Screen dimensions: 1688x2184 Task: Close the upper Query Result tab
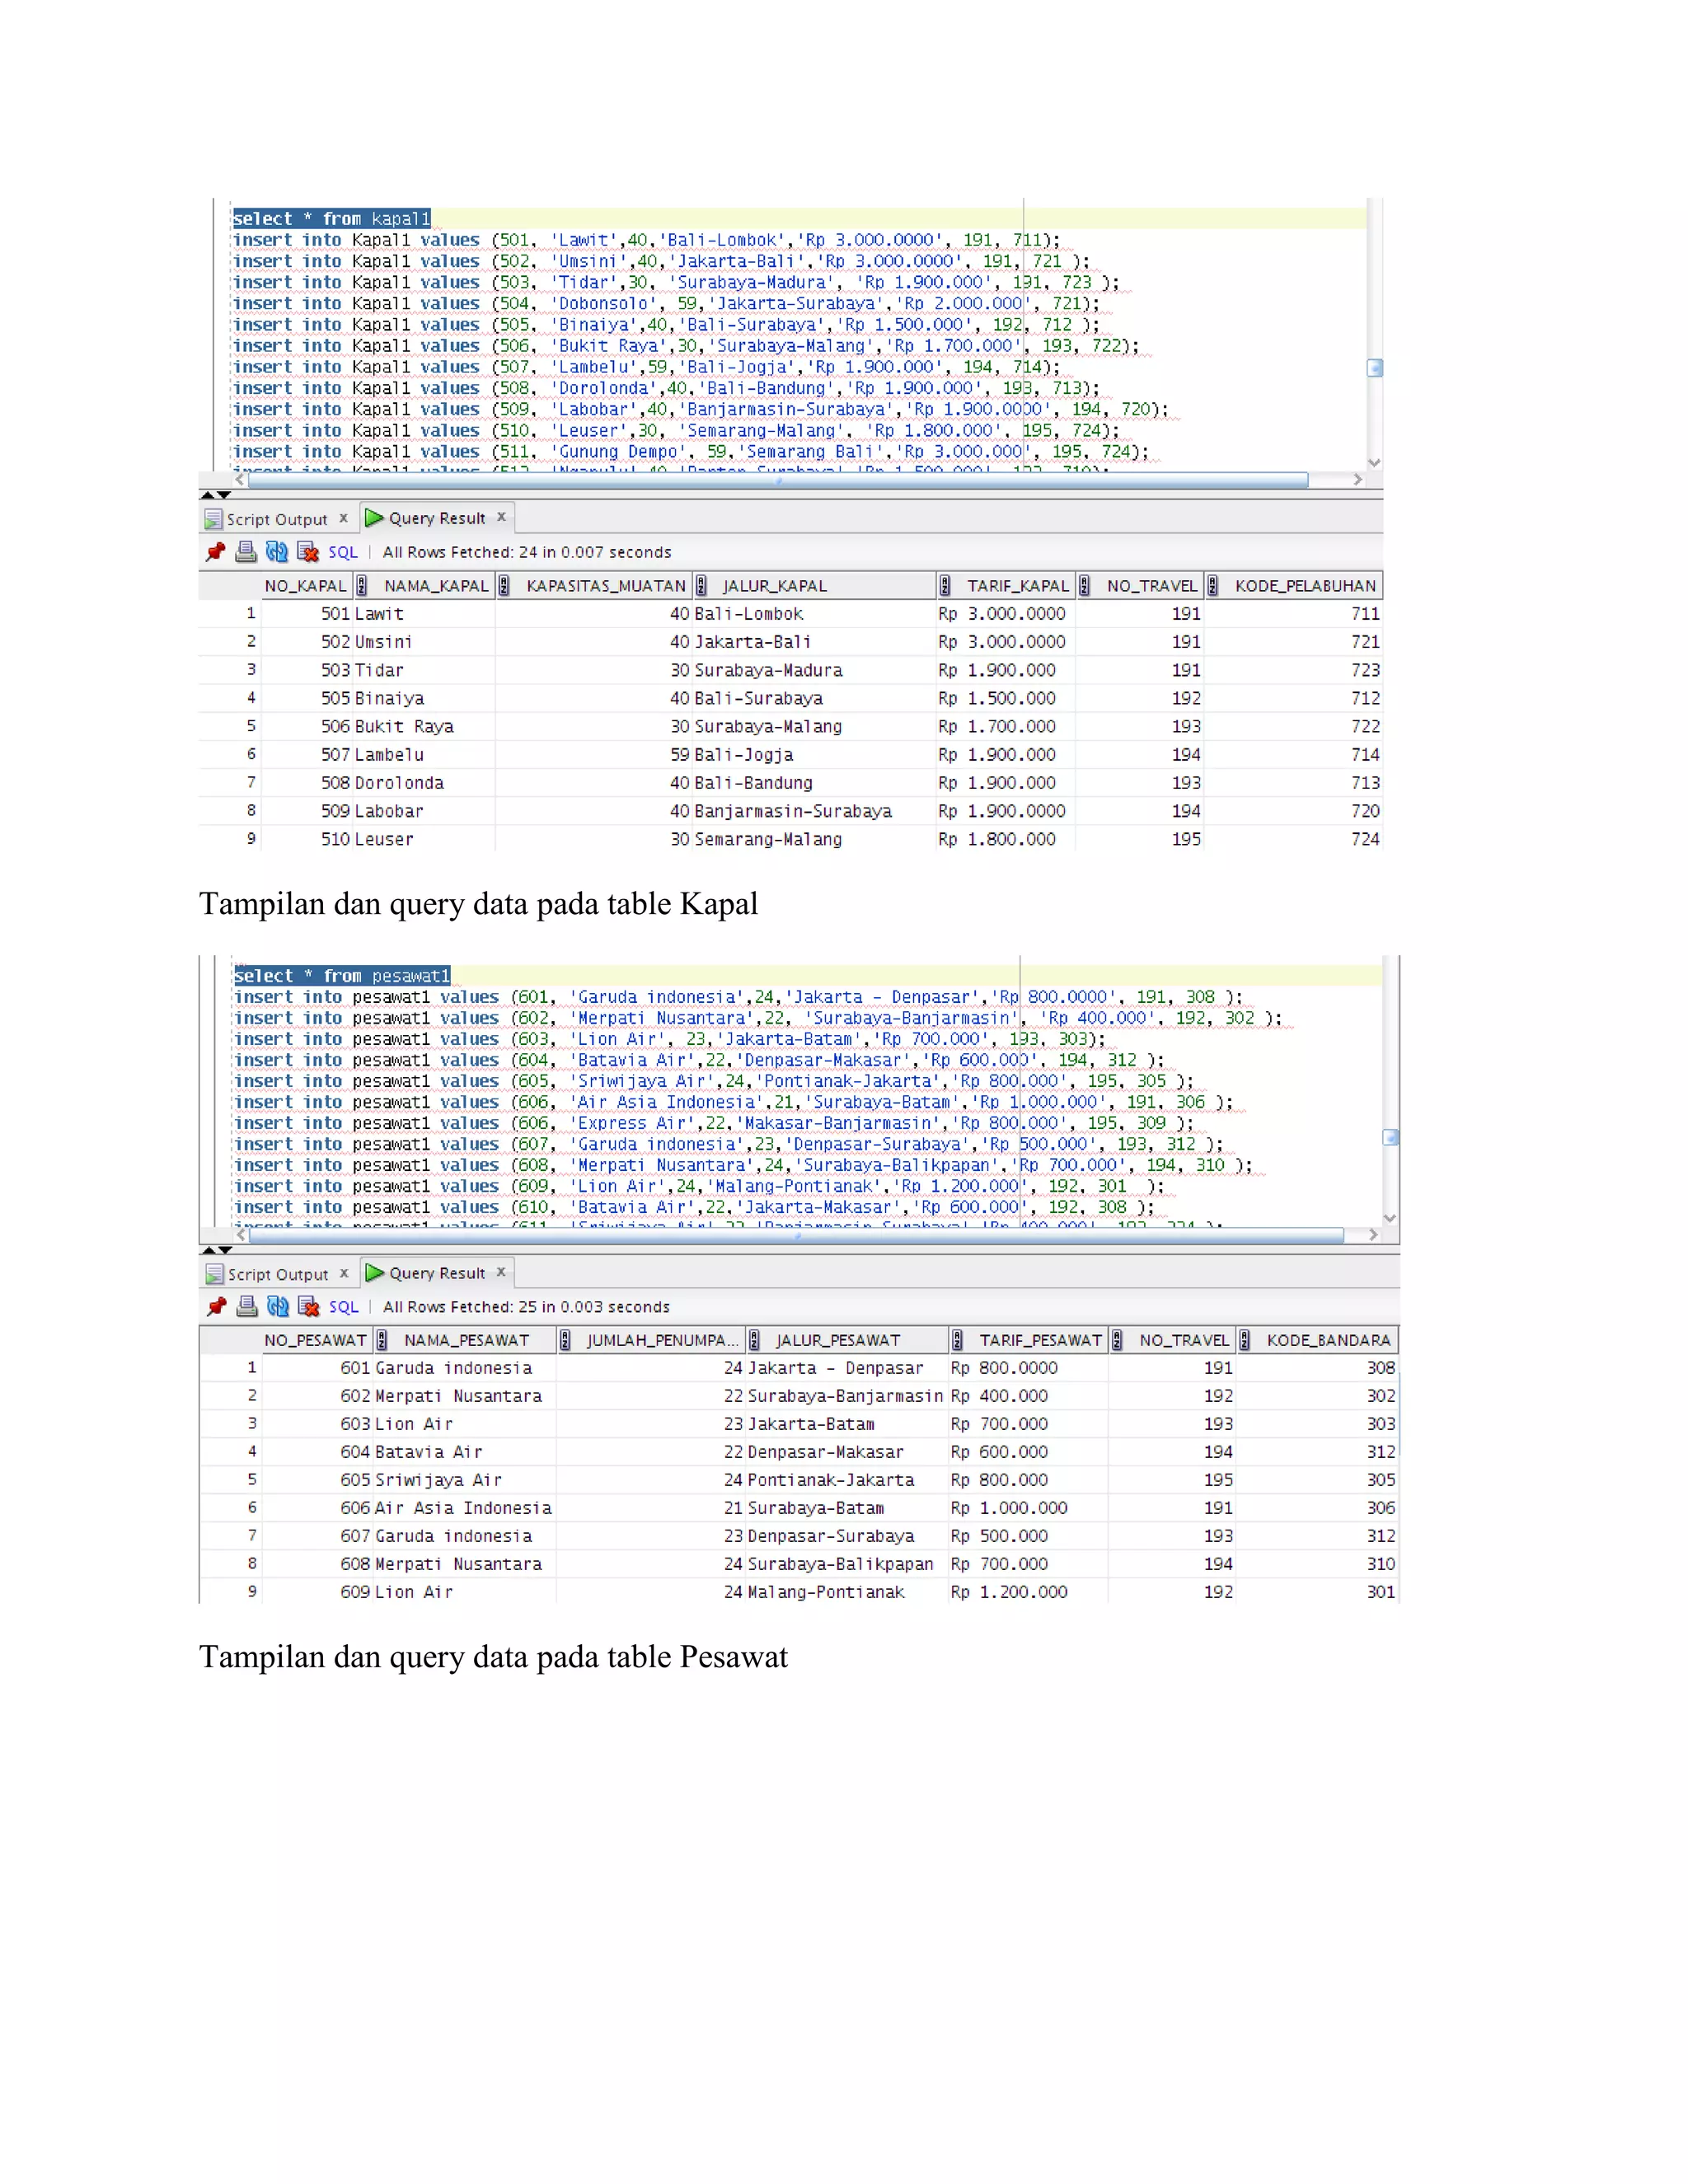[501, 517]
